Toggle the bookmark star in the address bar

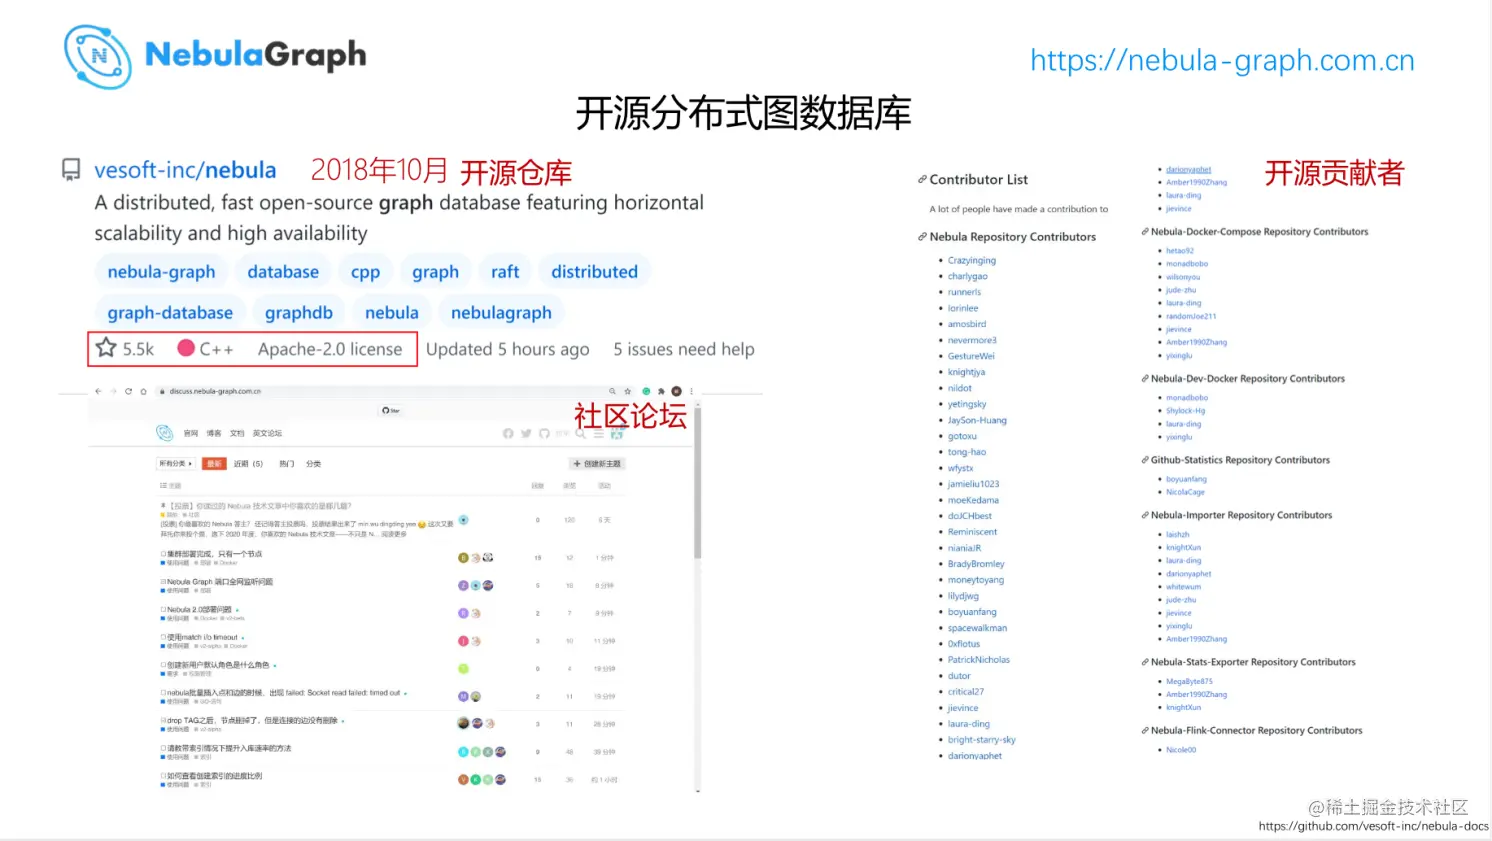[x=627, y=391]
